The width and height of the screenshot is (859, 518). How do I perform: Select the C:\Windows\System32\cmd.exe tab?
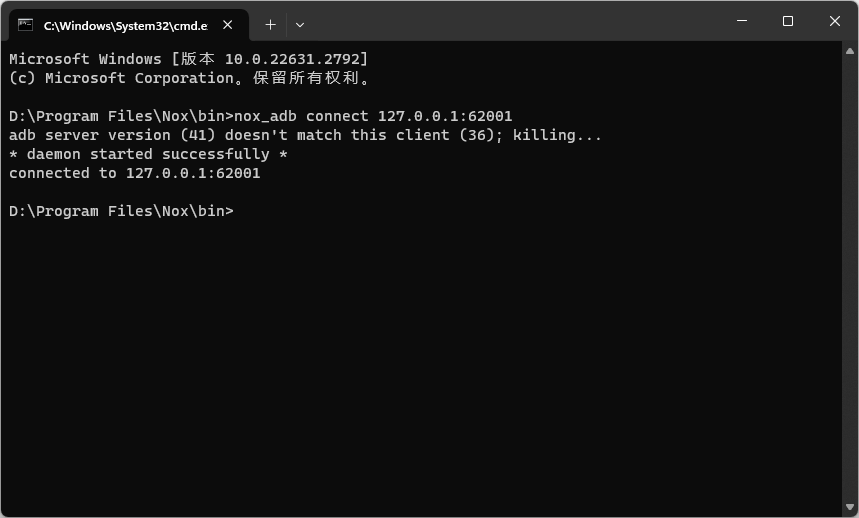[x=126, y=25]
